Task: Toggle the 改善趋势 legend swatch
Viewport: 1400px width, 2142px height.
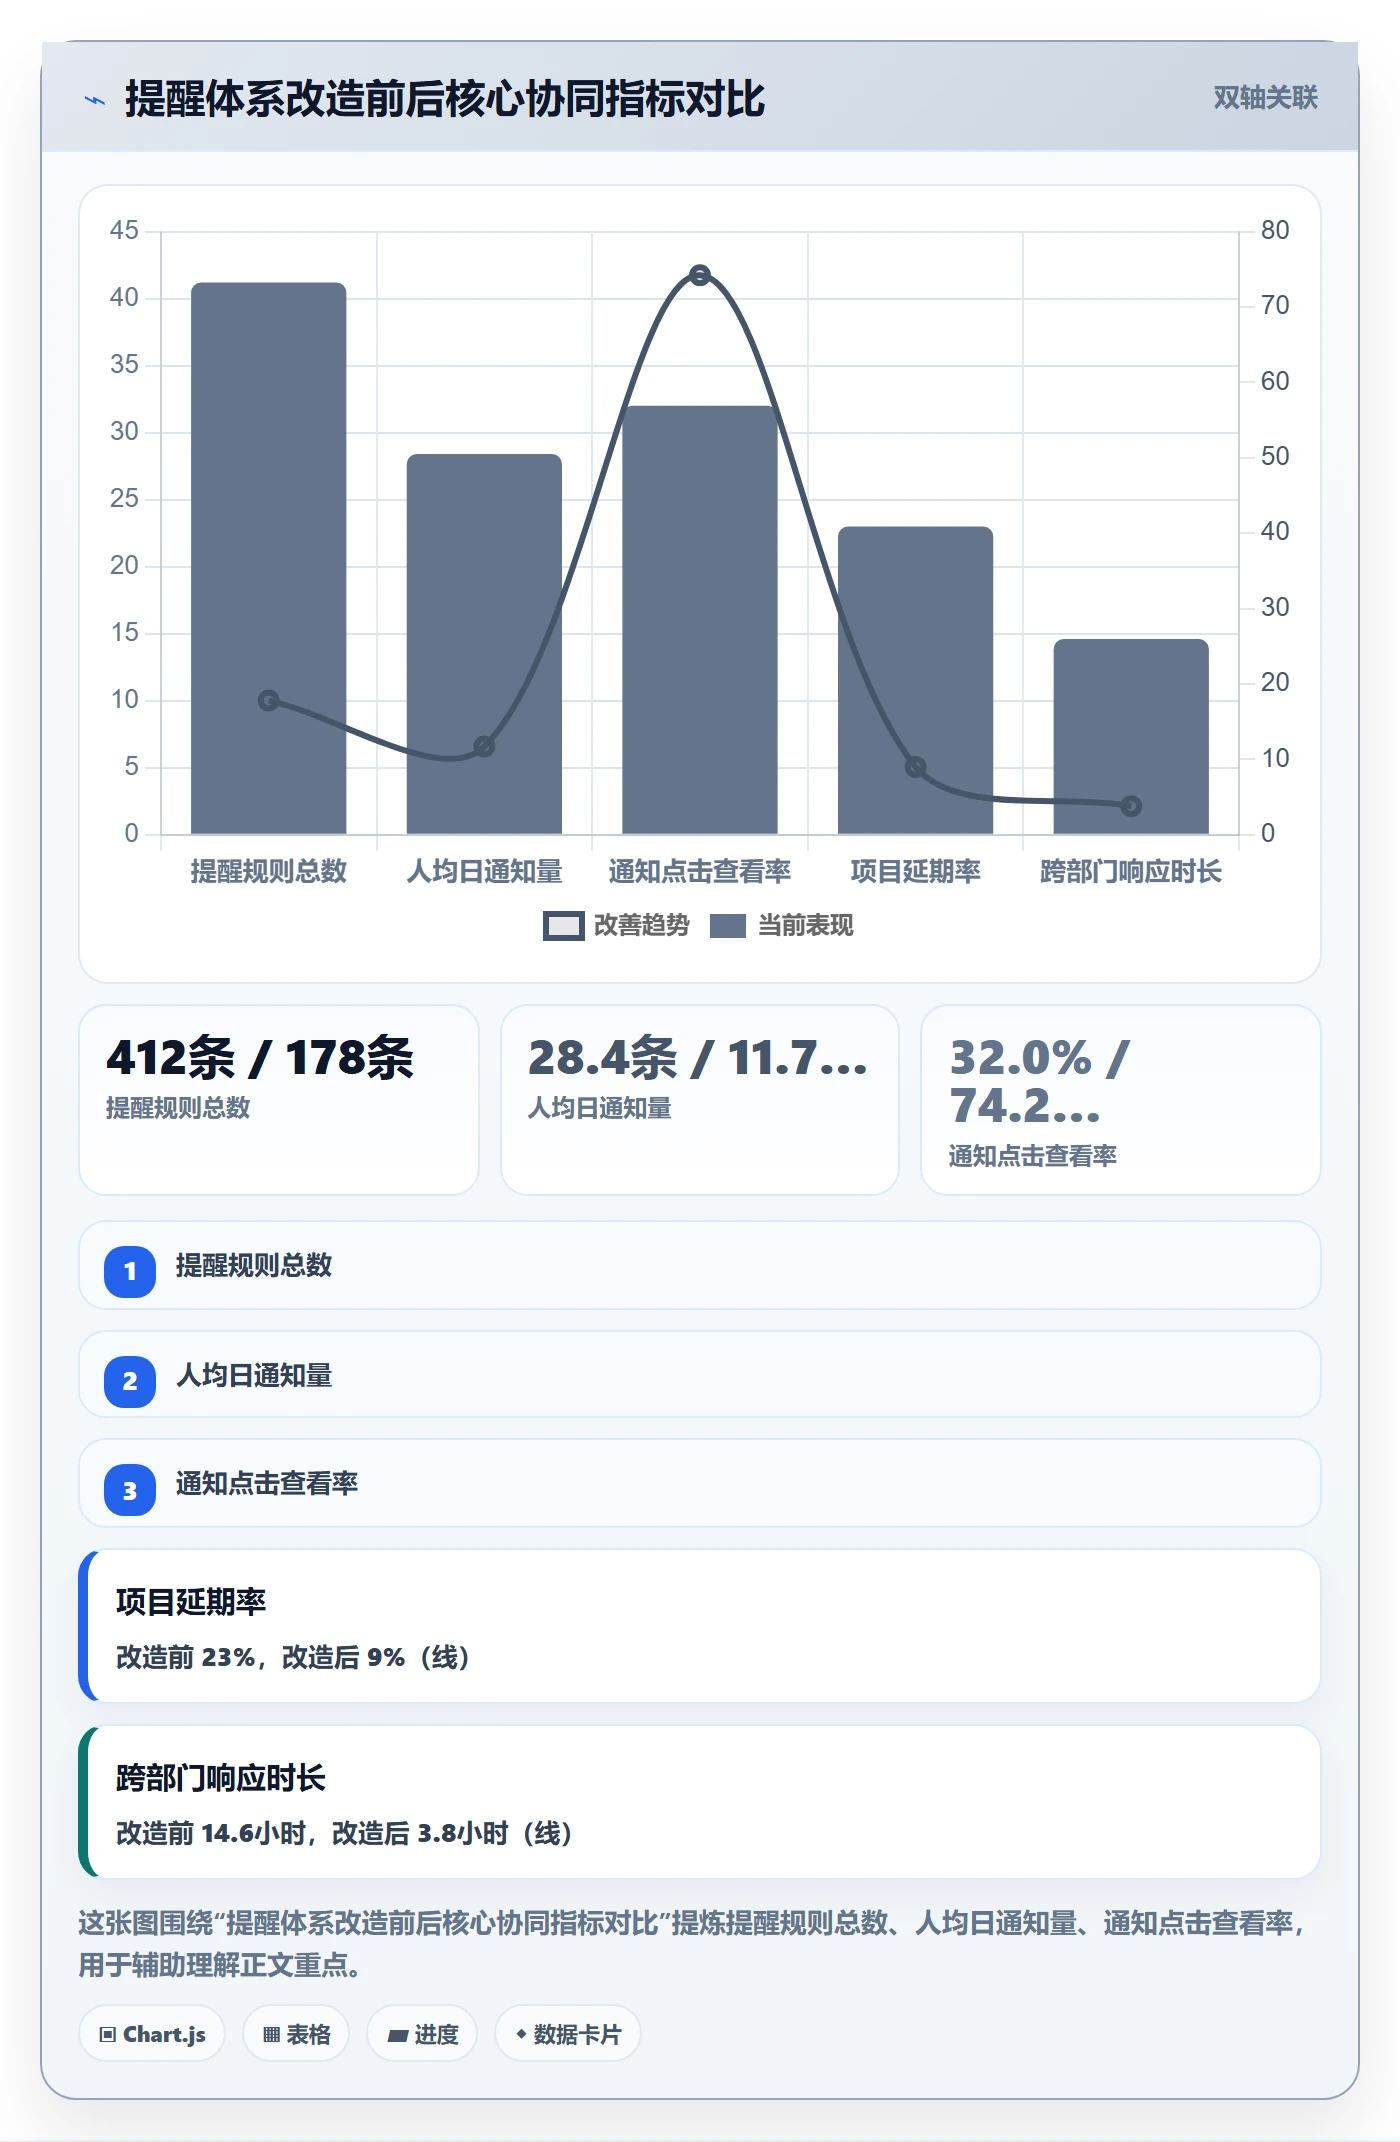Action: (x=563, y=926)
